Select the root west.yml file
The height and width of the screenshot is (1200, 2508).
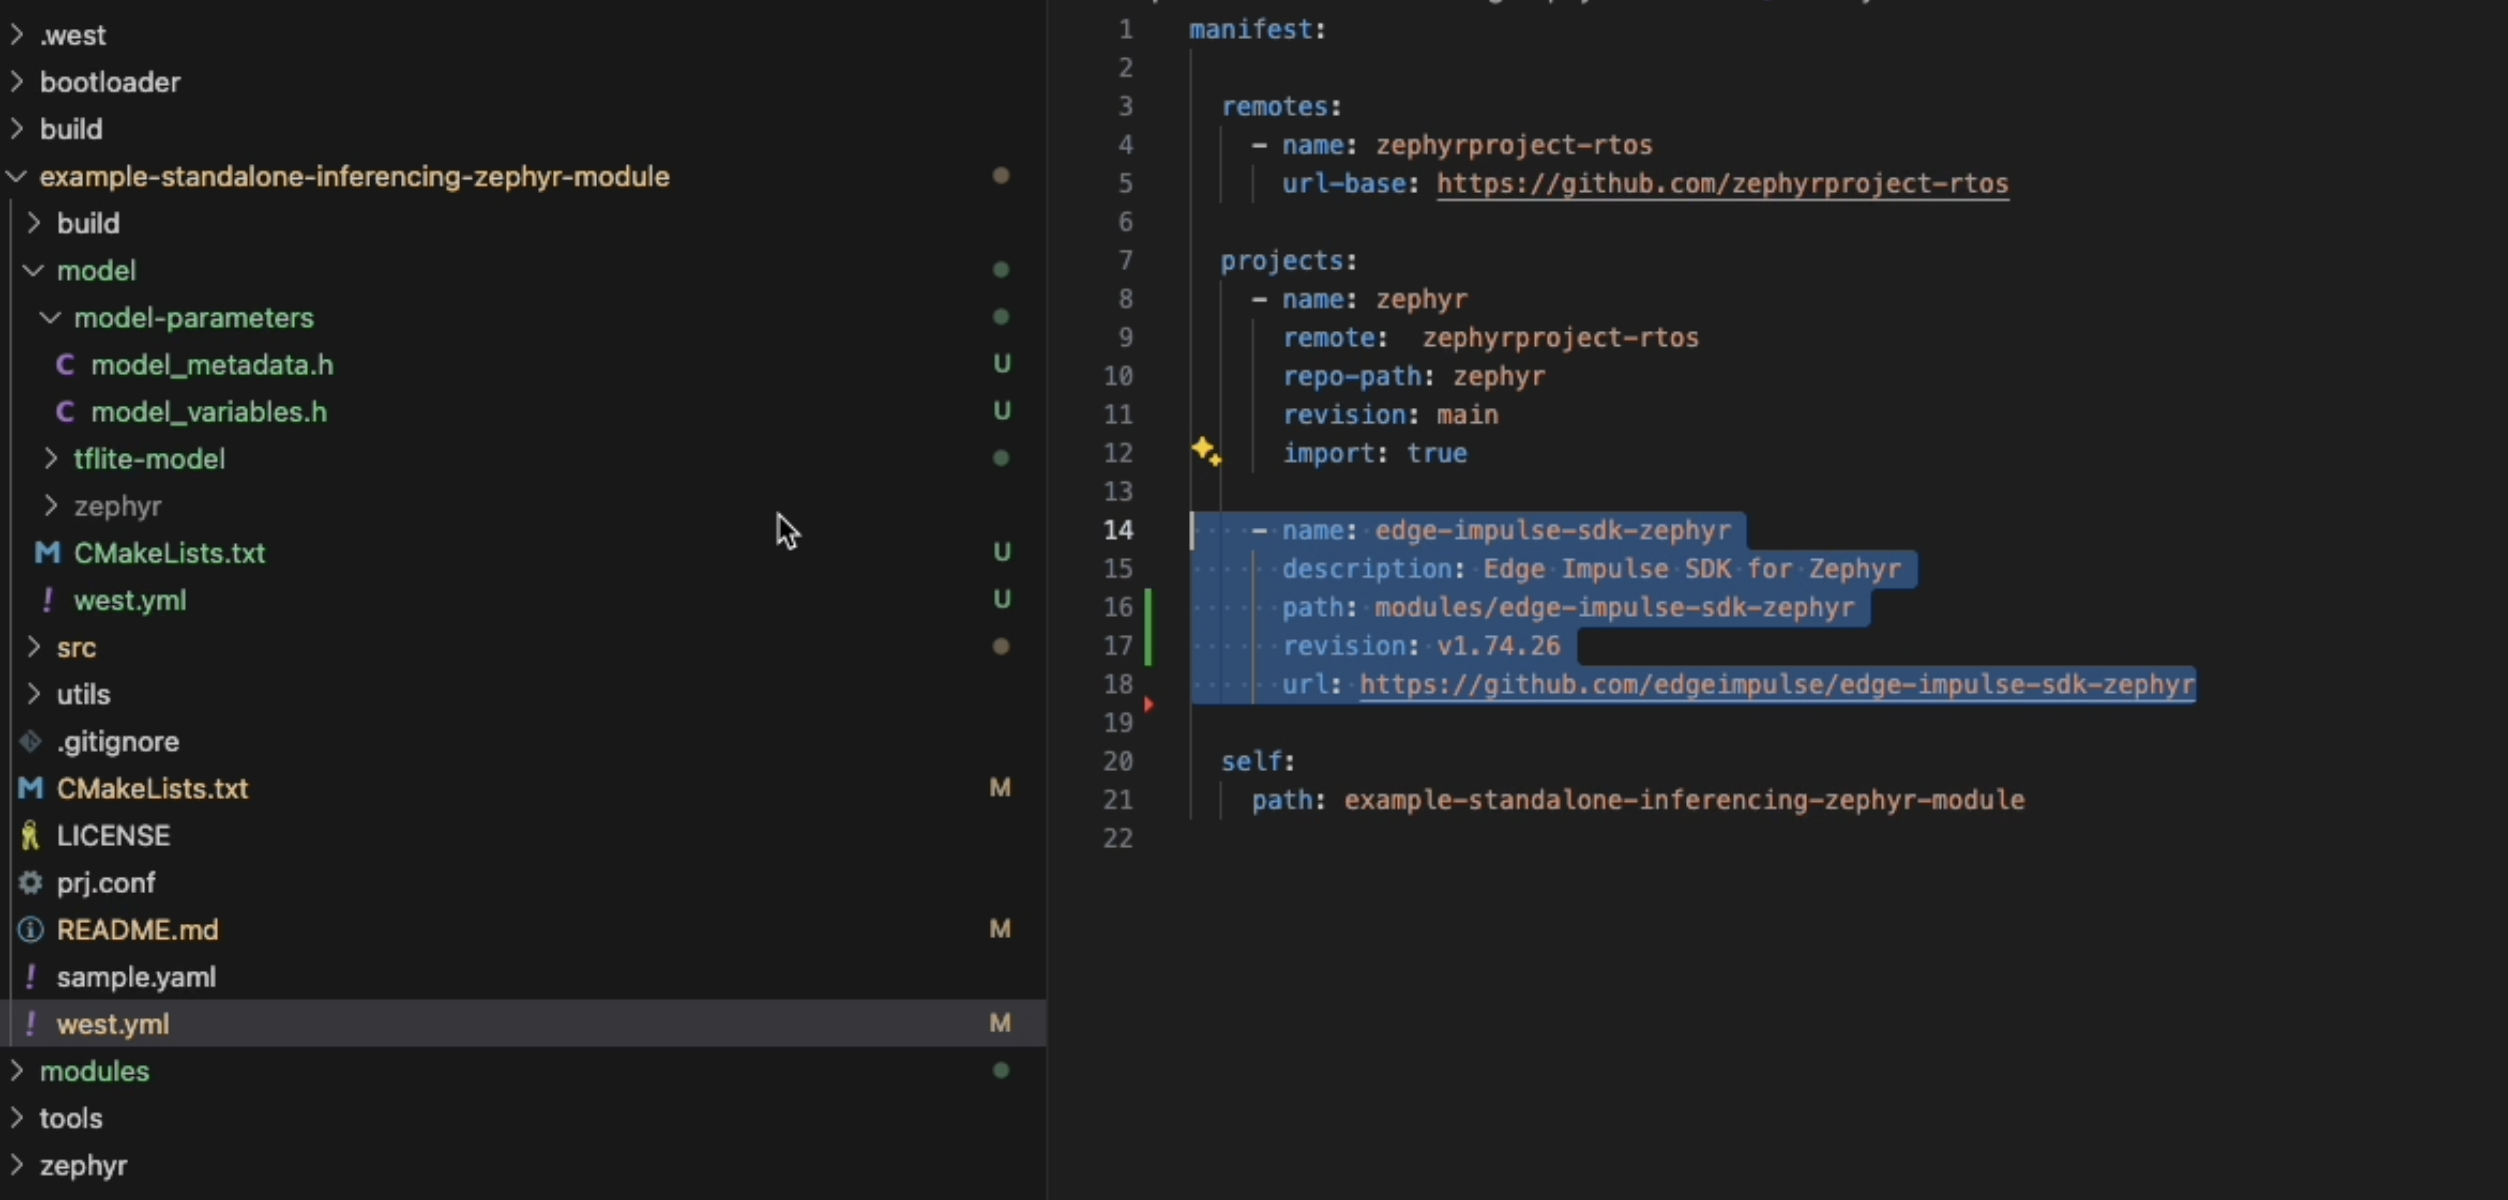pos(113,1024)
